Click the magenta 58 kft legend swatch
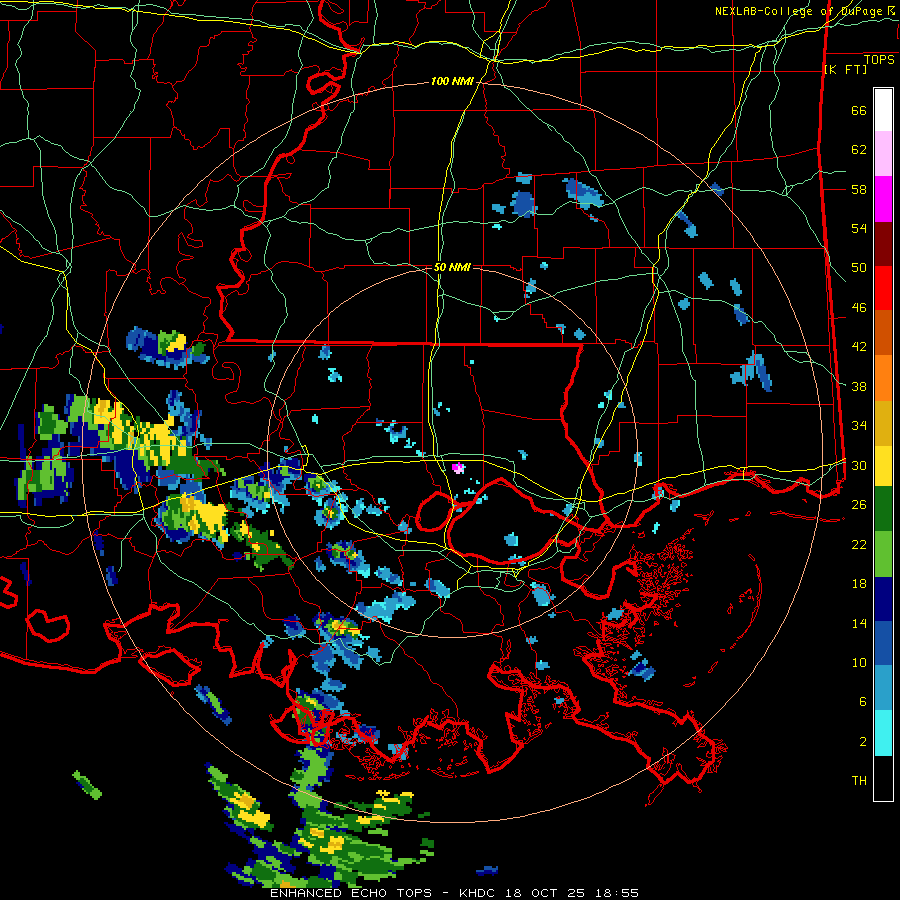This screenshot has height=900, width=900. tap(883, 199)
